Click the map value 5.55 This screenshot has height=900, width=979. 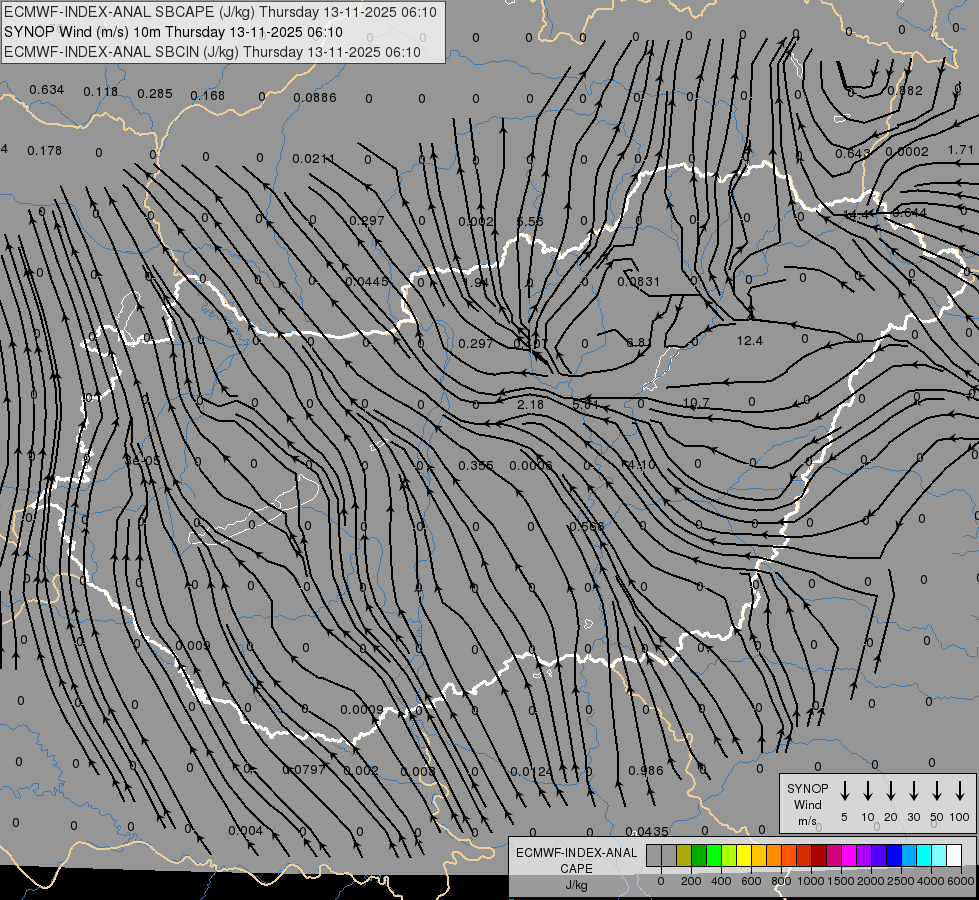(x=530, y=222)
